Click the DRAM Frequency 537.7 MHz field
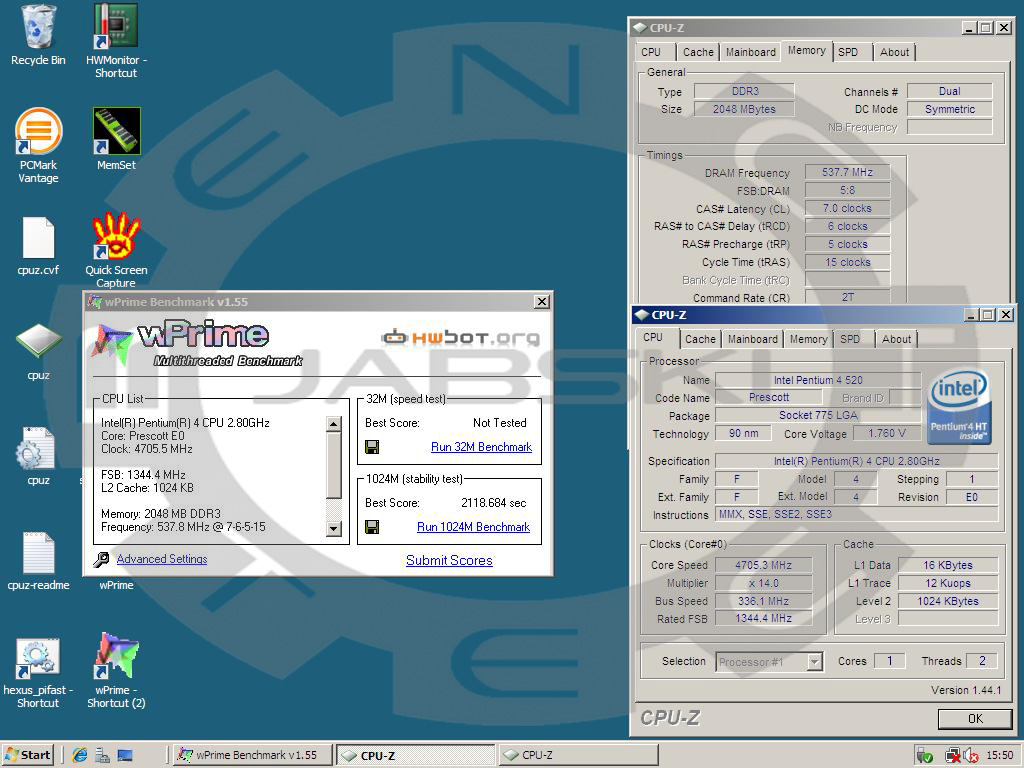1024x768 pixels. (847, 172)
